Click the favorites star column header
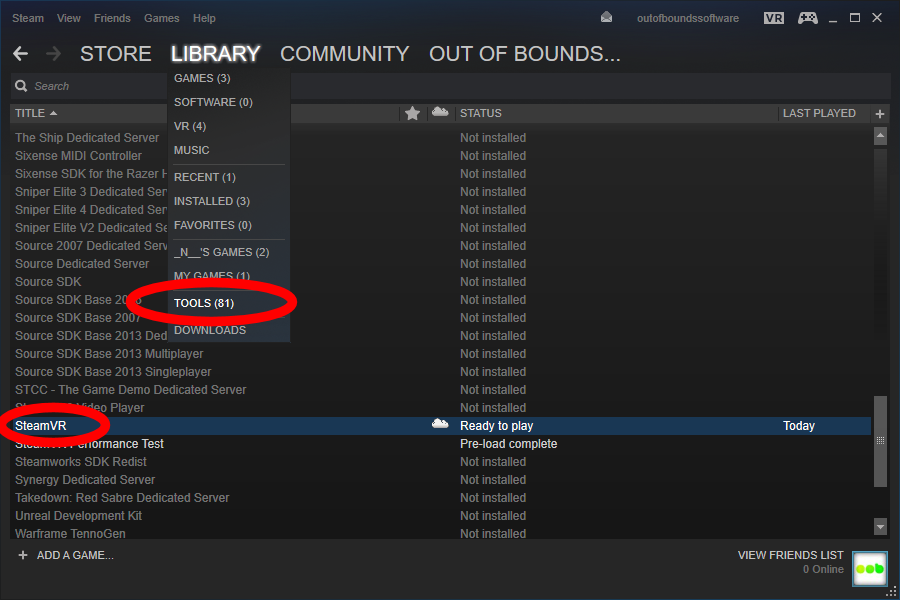This screenshot has width=900, height=600. point(412,114)
